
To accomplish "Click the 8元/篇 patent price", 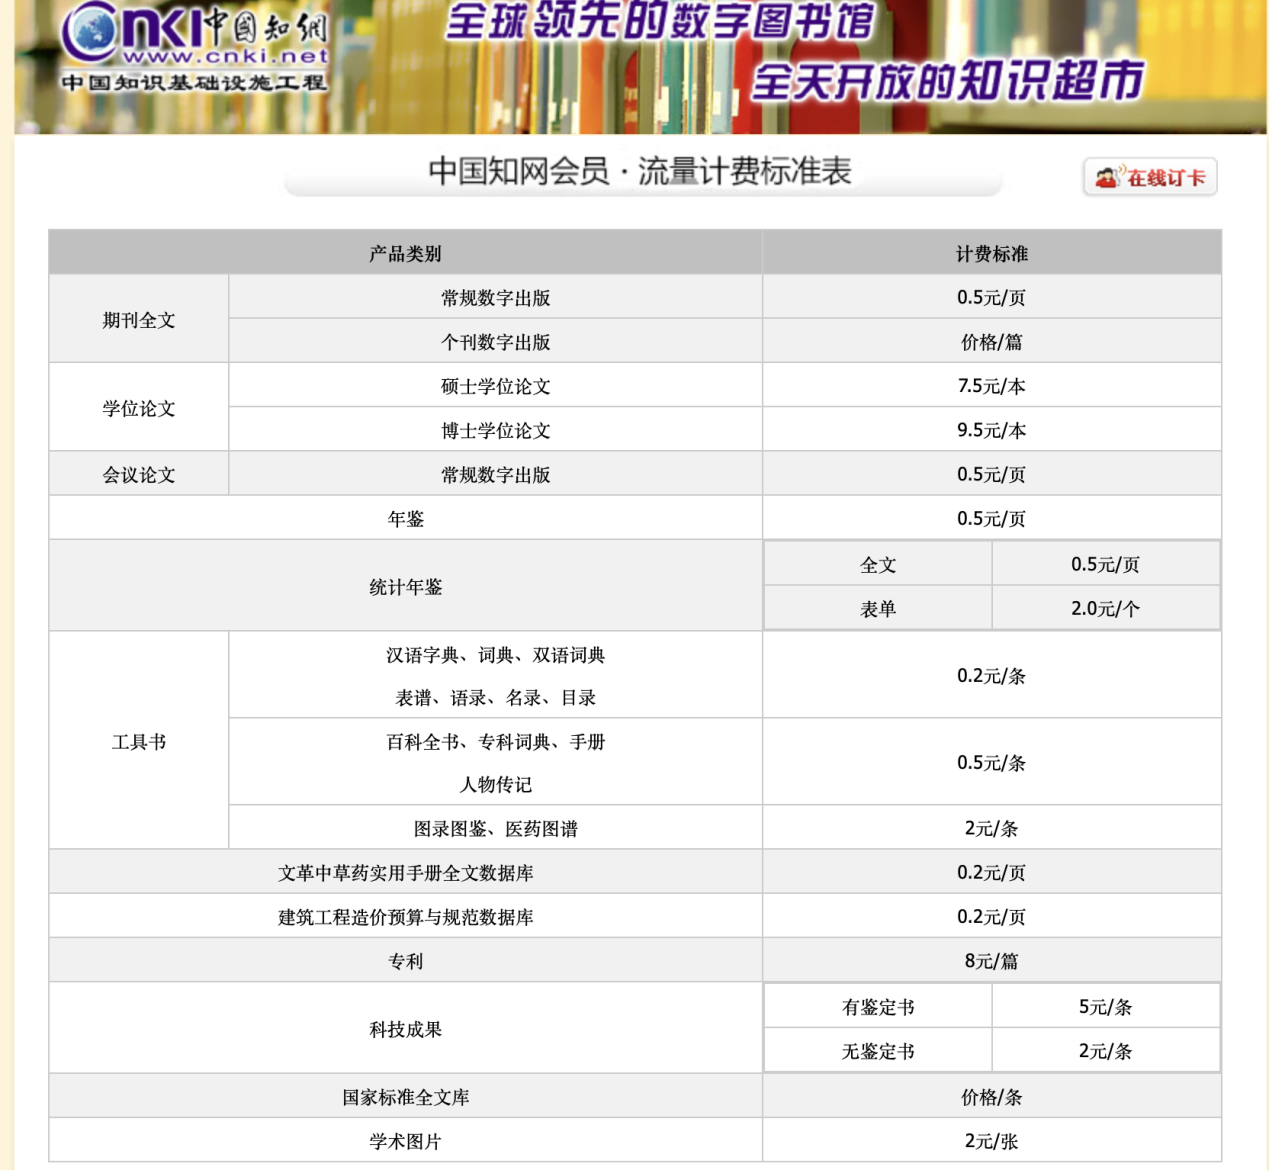I will click(x=992, y=961).
